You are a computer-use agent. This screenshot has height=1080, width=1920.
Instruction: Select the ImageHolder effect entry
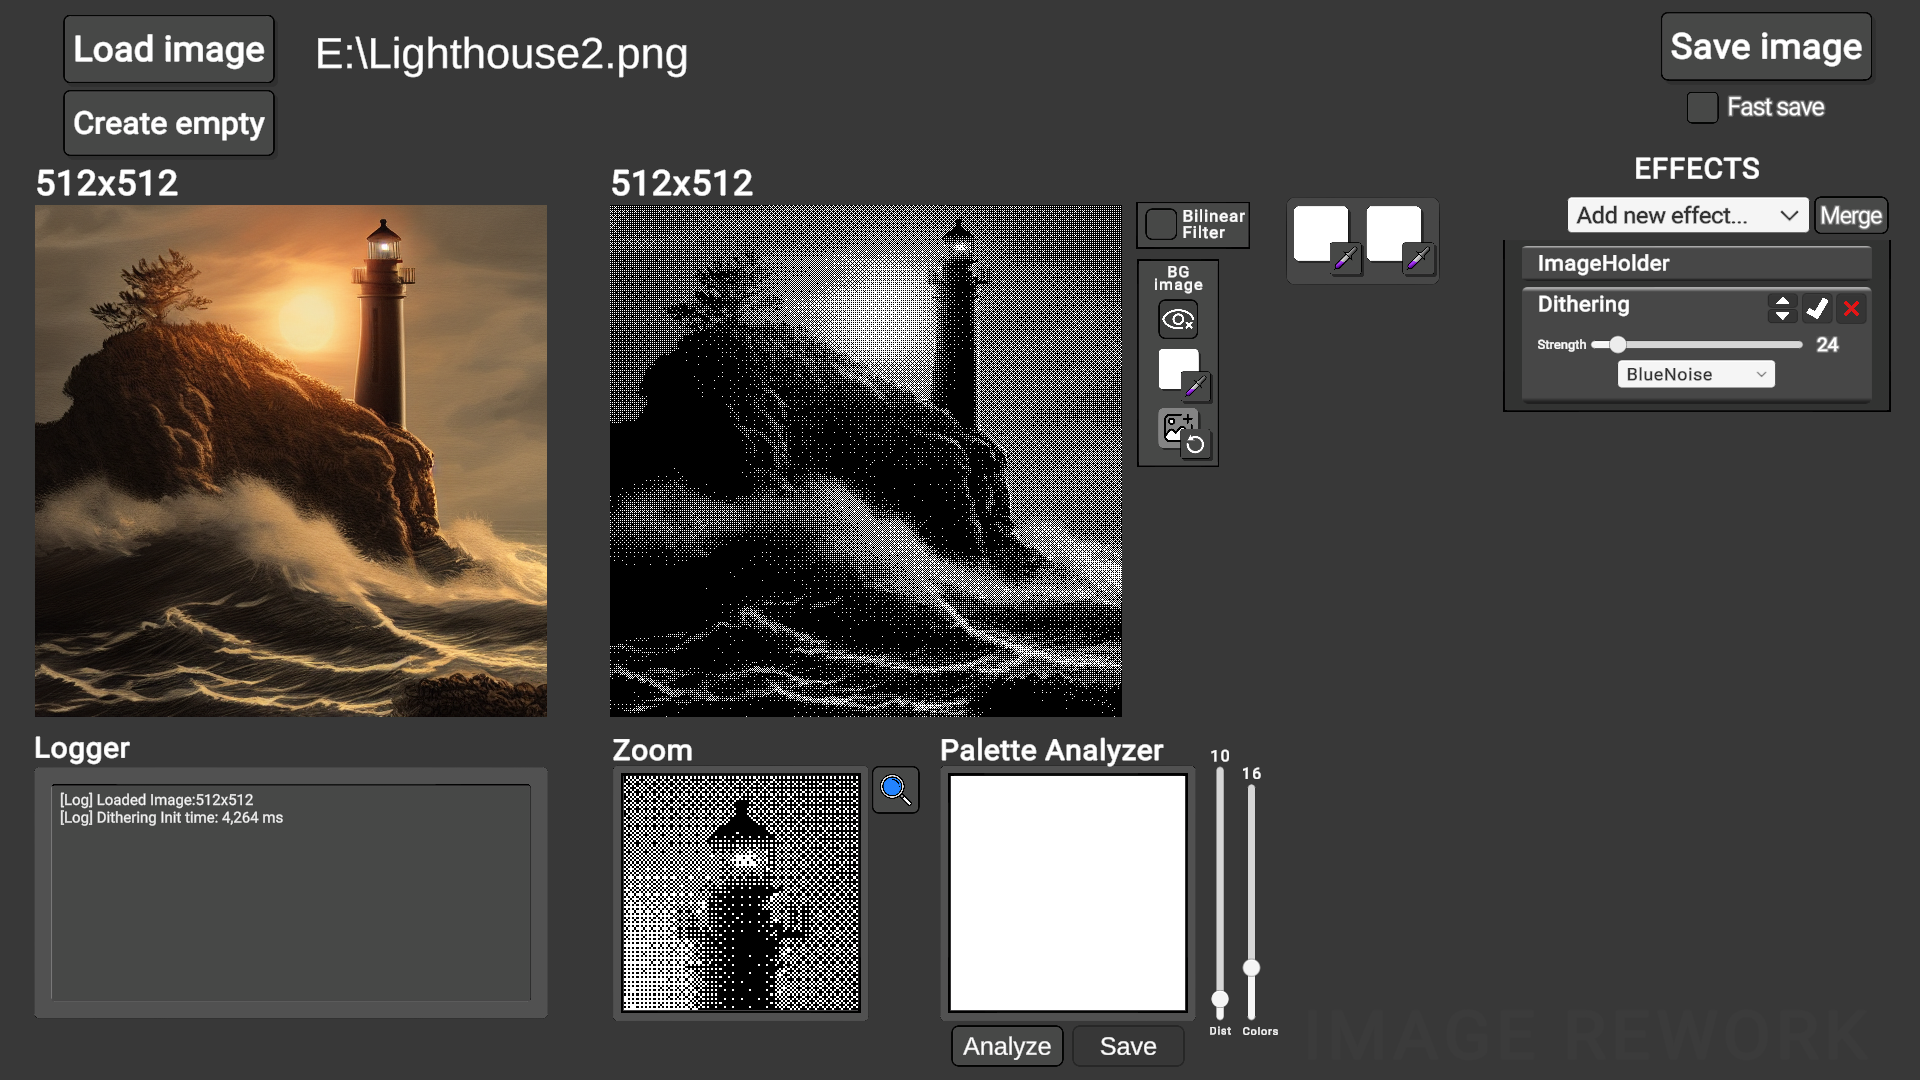pos(1695,263)
